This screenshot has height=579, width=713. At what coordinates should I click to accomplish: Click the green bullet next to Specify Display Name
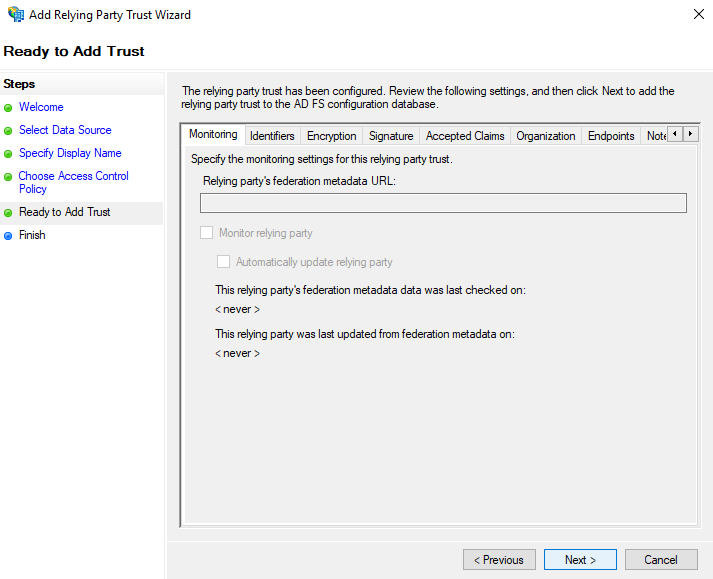tap(8, 154)
